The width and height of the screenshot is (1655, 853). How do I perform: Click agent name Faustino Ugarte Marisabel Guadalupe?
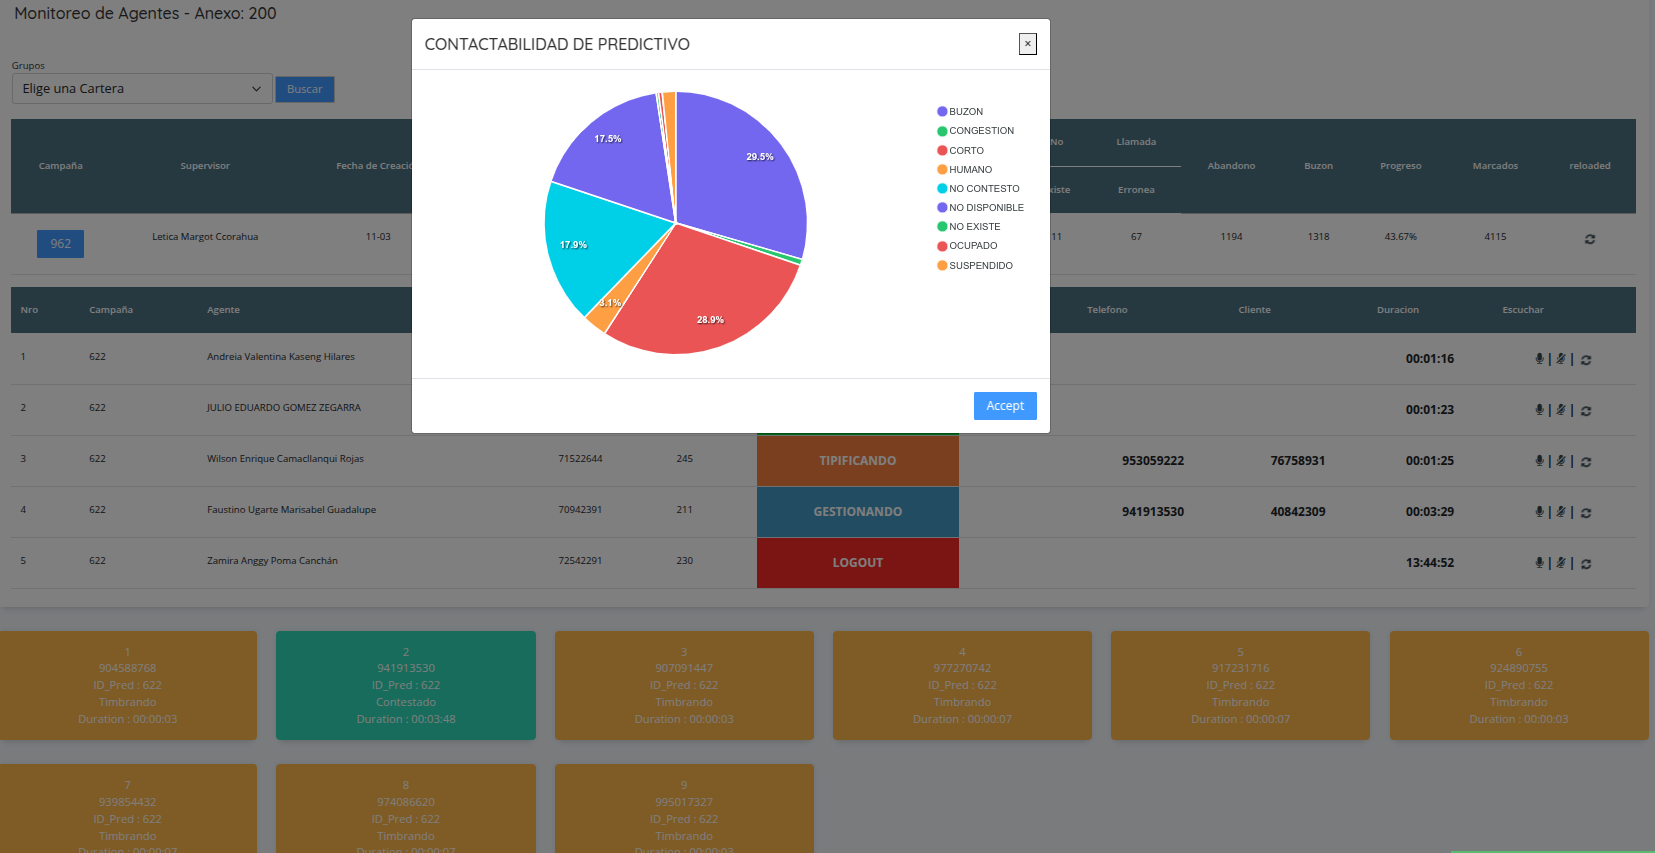tap(291, 510)
